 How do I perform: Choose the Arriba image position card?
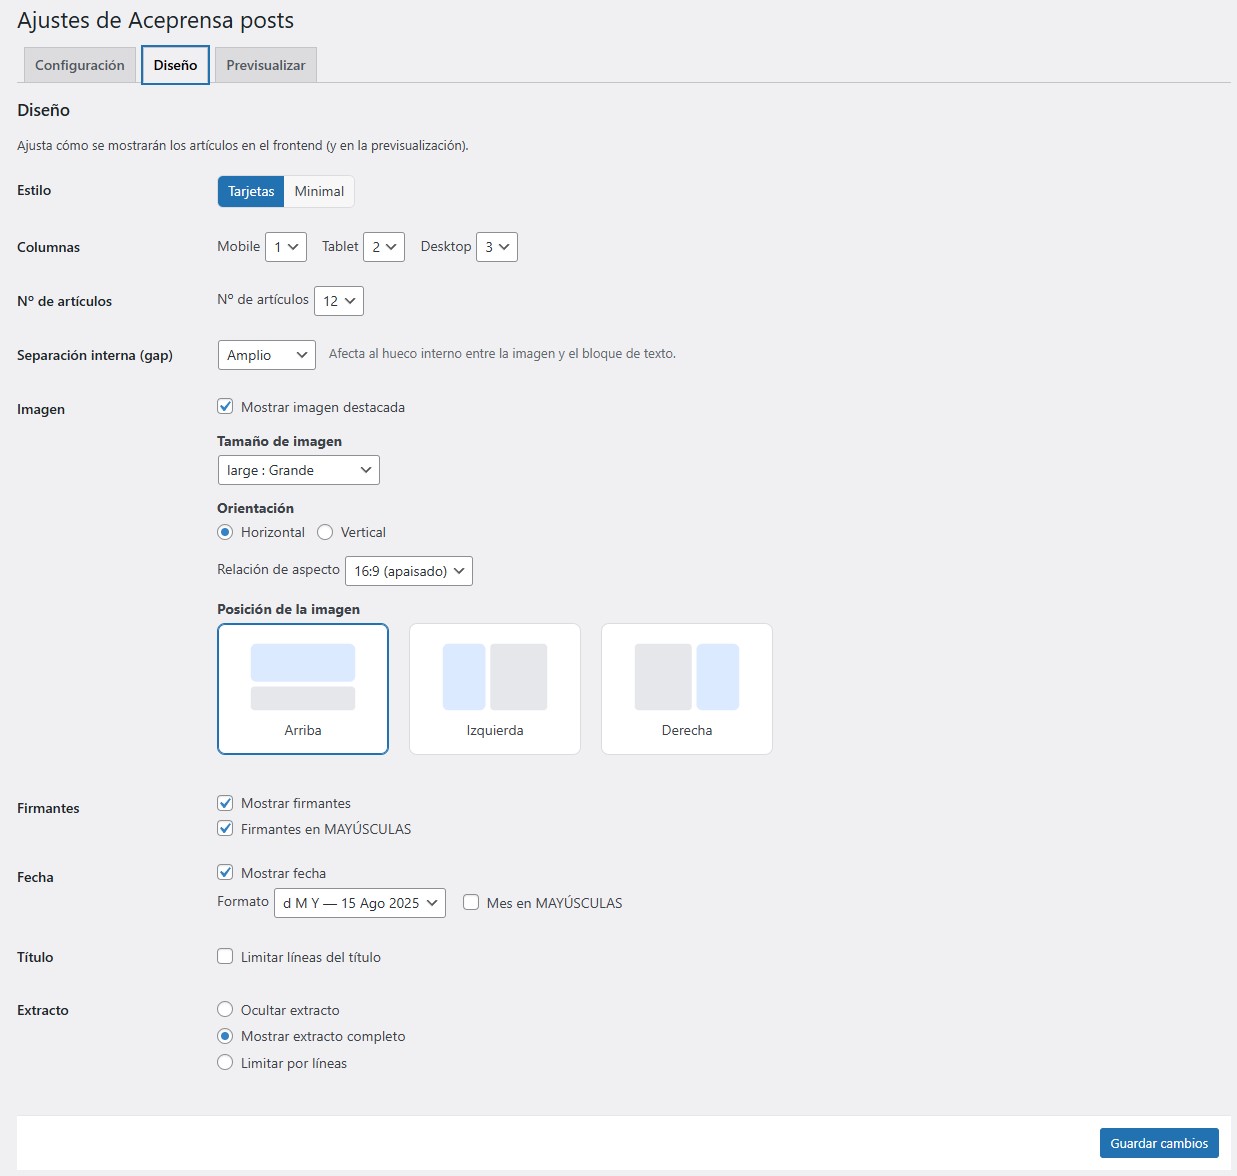coord(303,689)
